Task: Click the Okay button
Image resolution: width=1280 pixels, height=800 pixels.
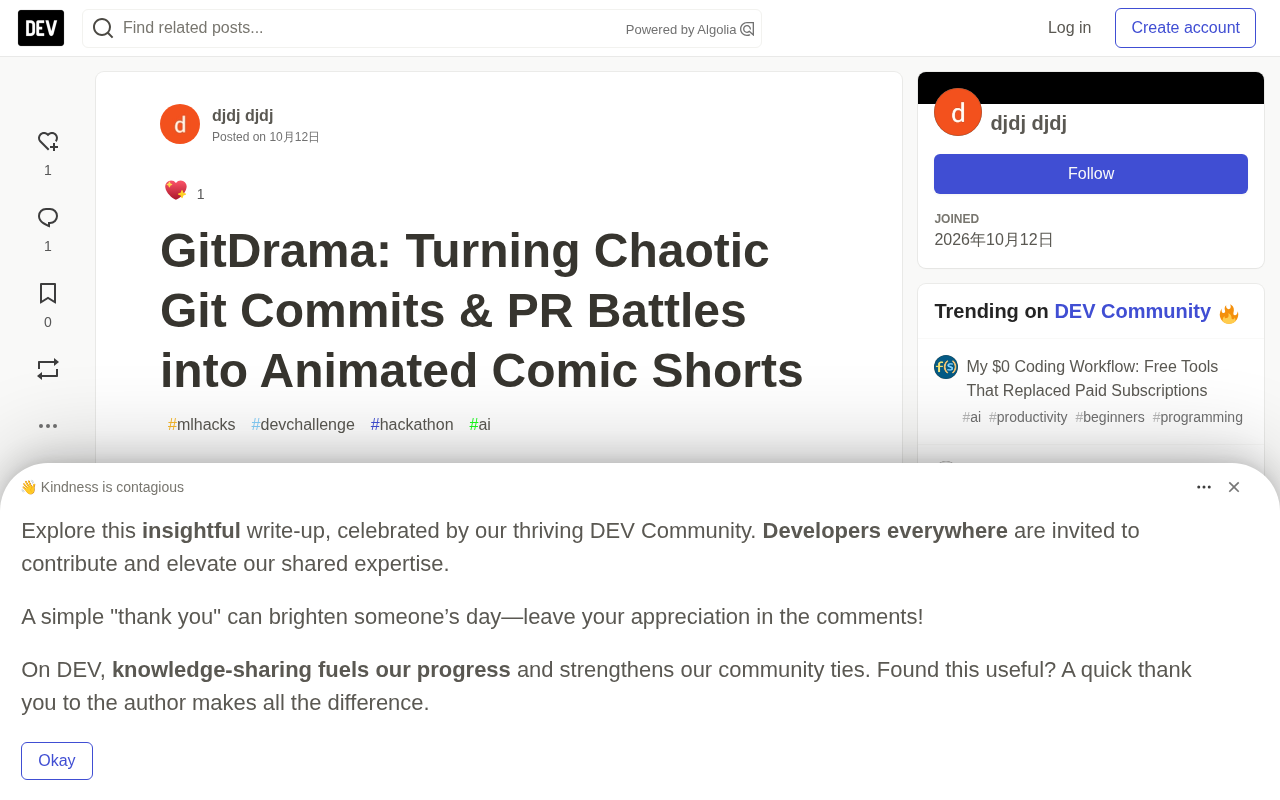Action: point(57,761)
